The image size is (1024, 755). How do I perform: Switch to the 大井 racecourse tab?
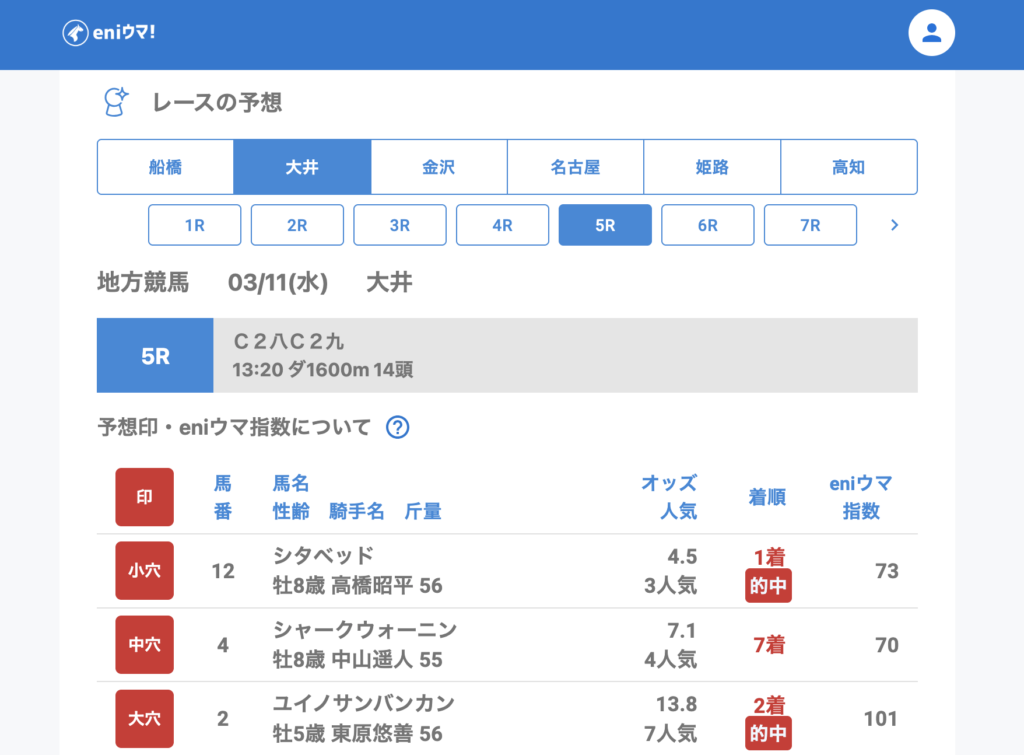tap(302, 167)
